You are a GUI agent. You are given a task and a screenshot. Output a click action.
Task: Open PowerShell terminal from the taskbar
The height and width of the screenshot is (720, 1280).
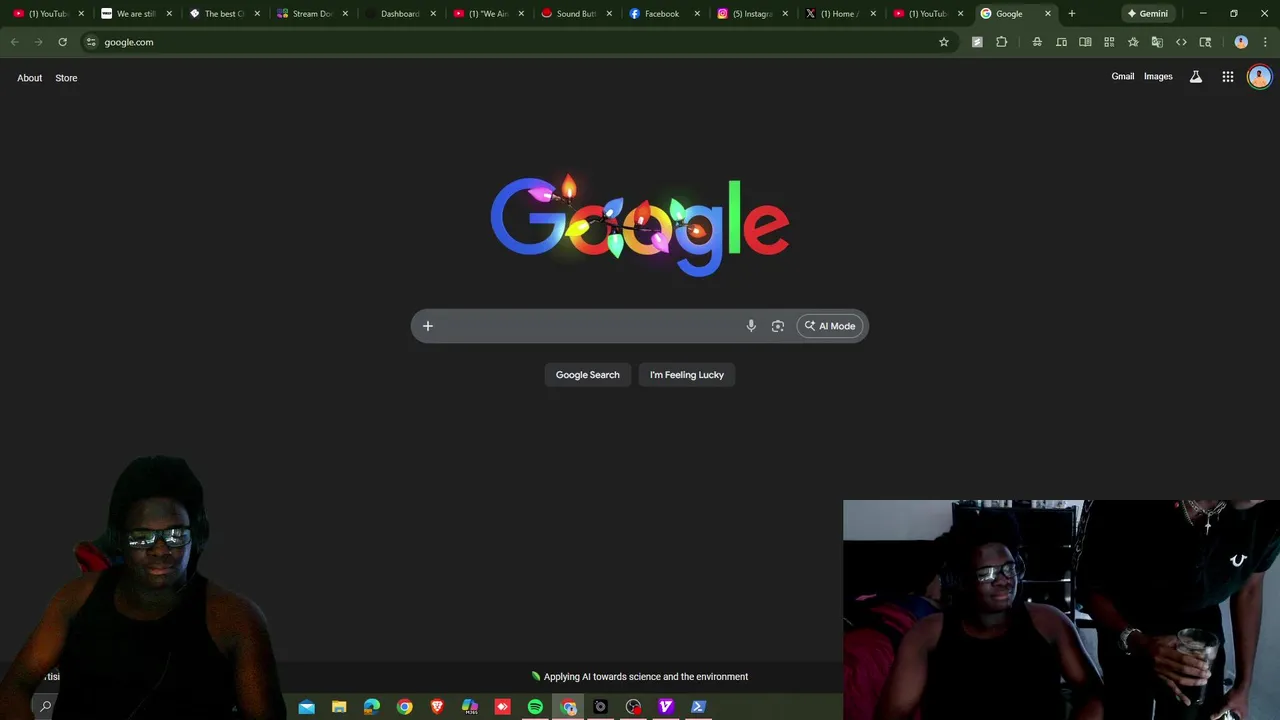coord(699,707)
